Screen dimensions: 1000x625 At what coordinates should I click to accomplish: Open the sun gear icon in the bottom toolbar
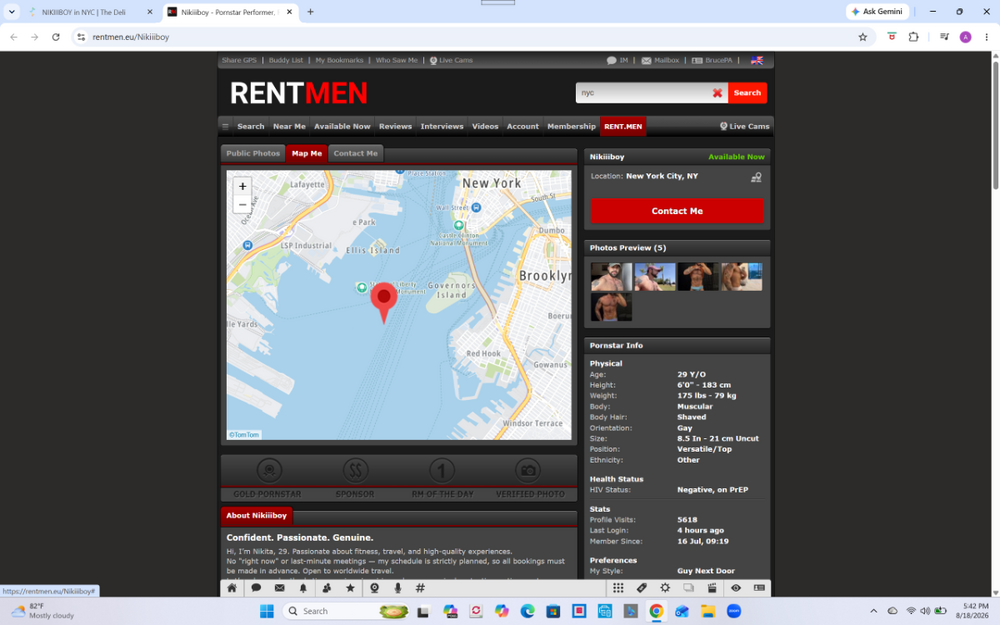[665, 588]
